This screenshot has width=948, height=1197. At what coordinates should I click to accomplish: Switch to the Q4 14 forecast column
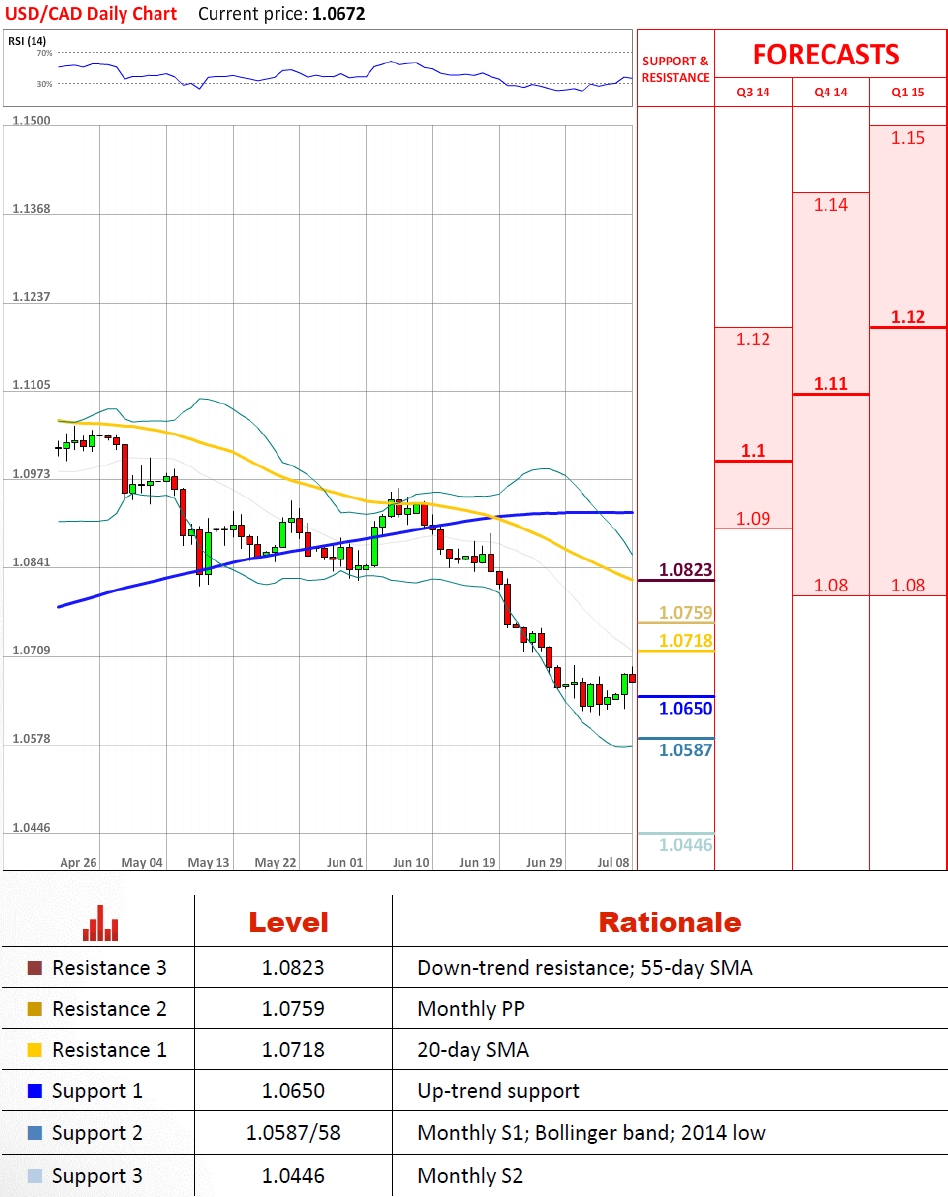(x=830, y=92)
